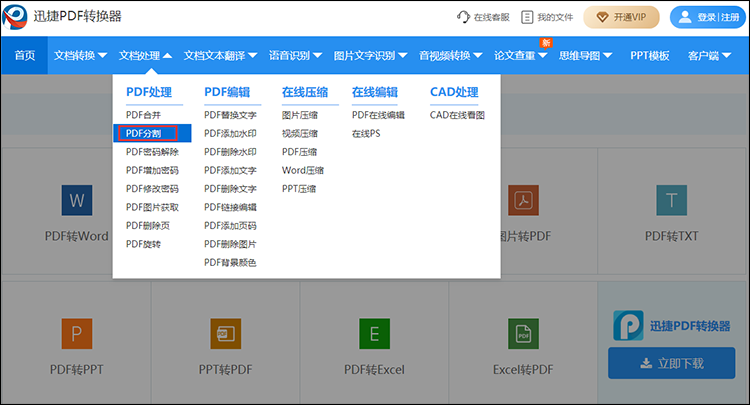Open Word压缩 menu item
The width and height of the screenshot is (750, 405).
303,170
